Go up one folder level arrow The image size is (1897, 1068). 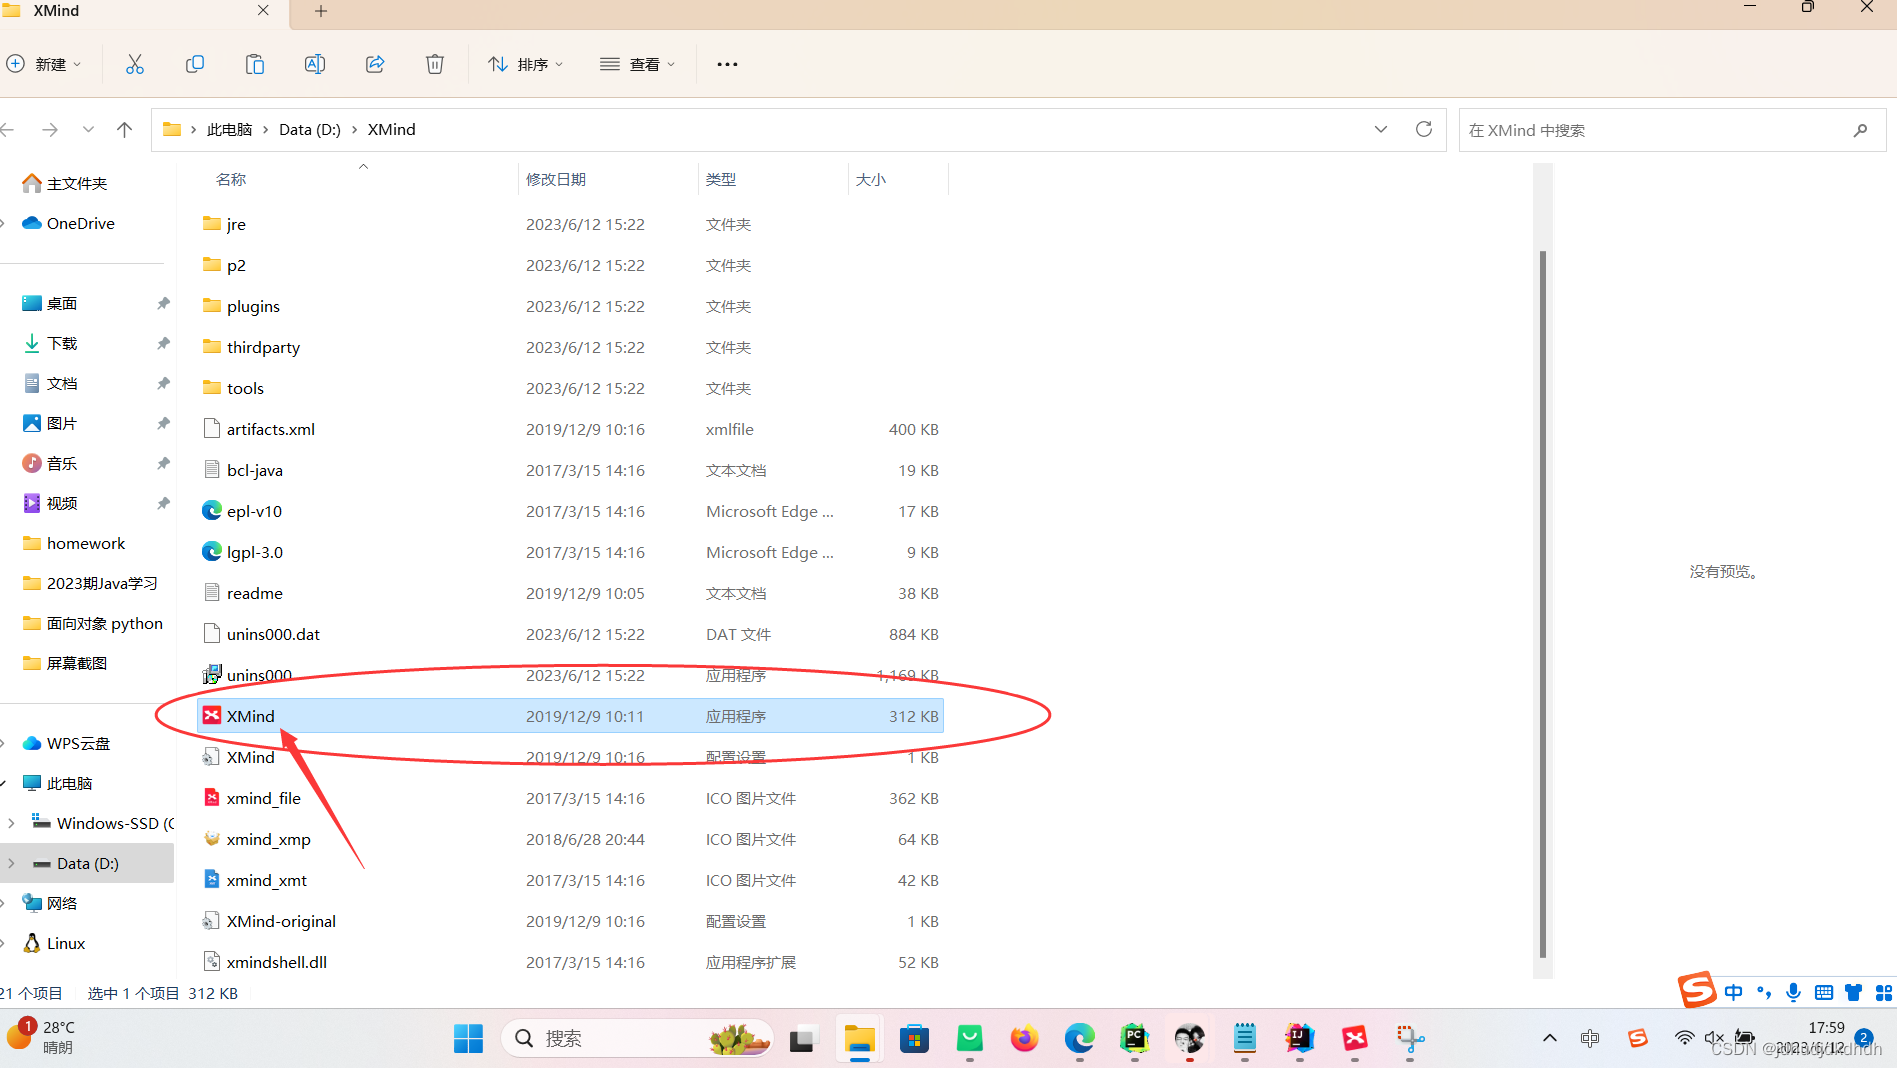point(125,130)
